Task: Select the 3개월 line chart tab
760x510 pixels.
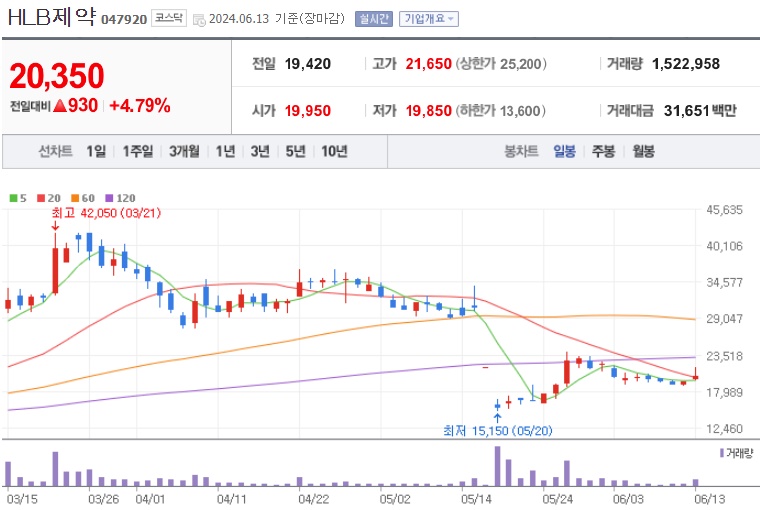Action: pyautogui.click(x=184, y=151)
